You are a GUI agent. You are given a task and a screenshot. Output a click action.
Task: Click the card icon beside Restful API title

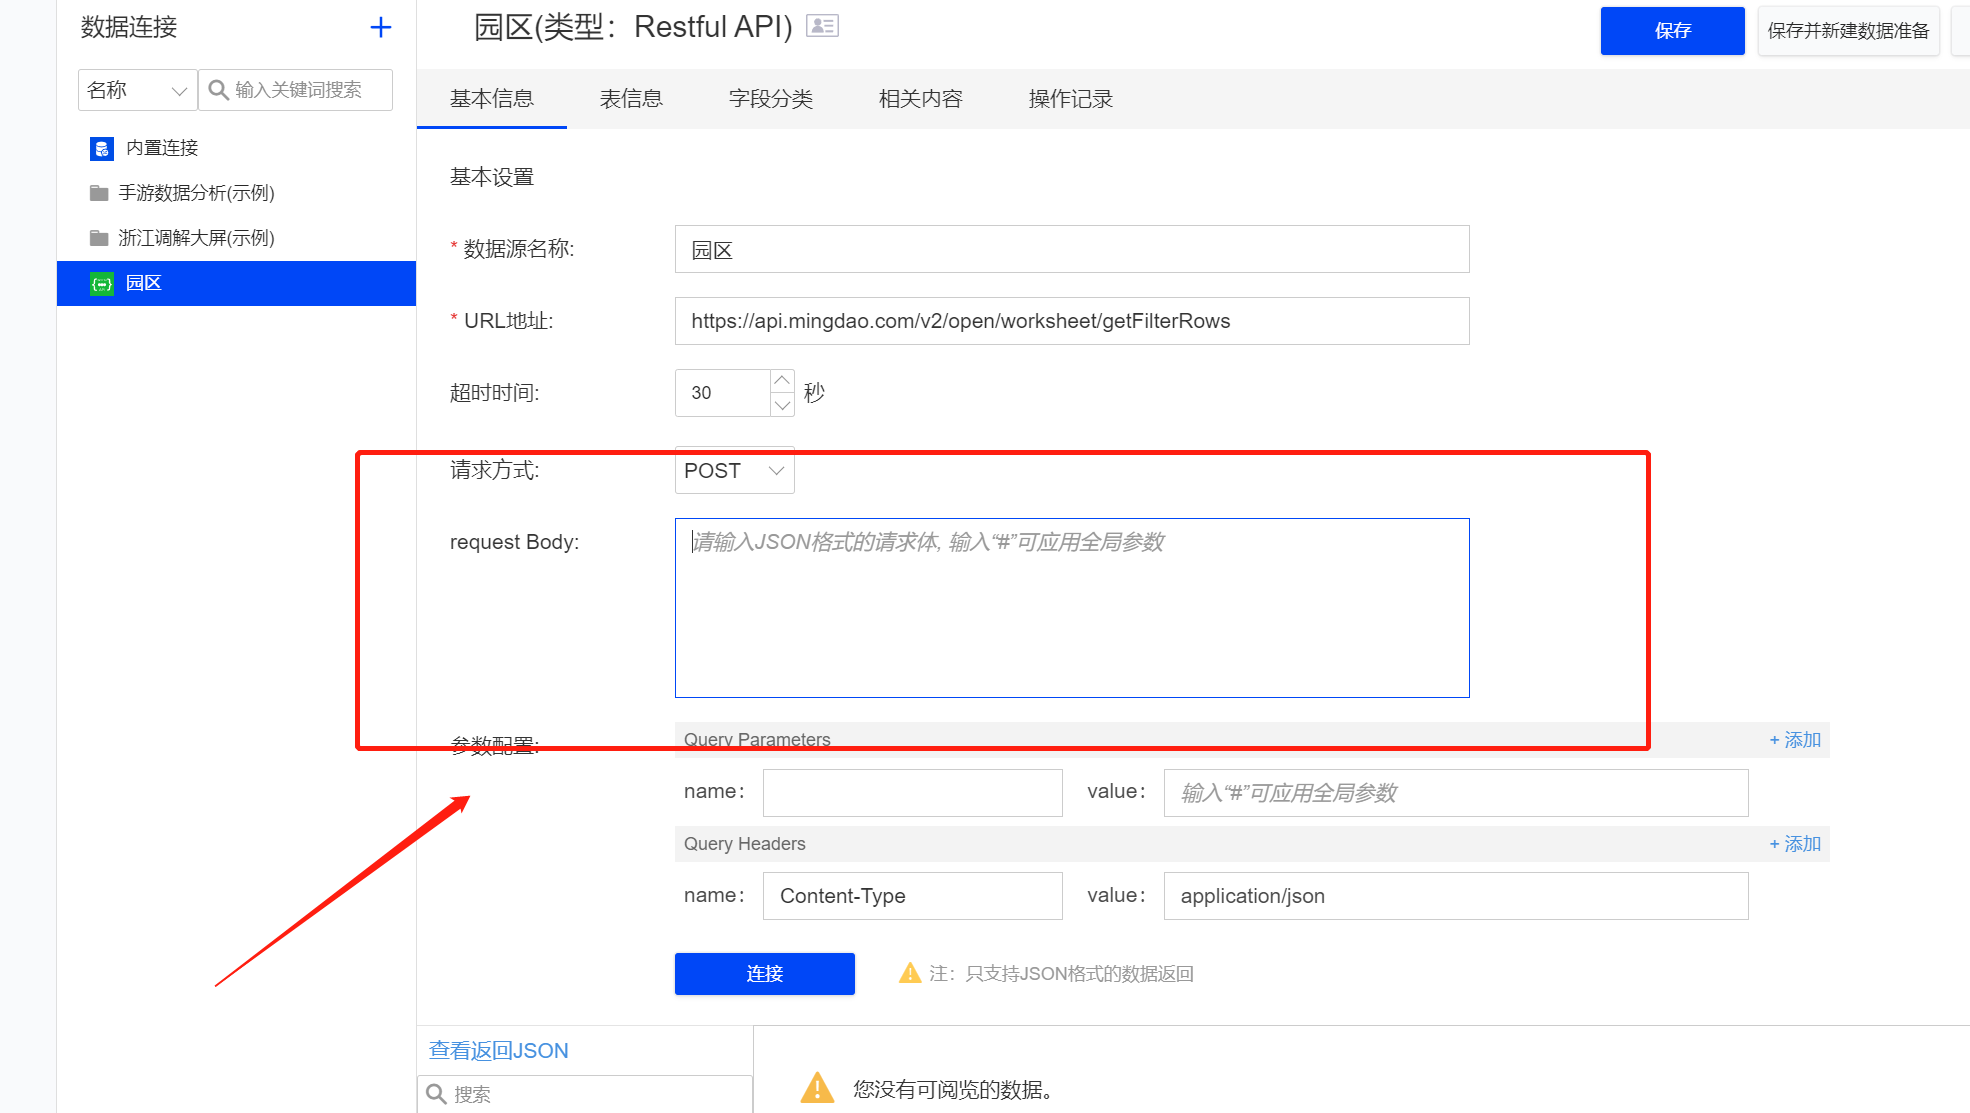822,26
